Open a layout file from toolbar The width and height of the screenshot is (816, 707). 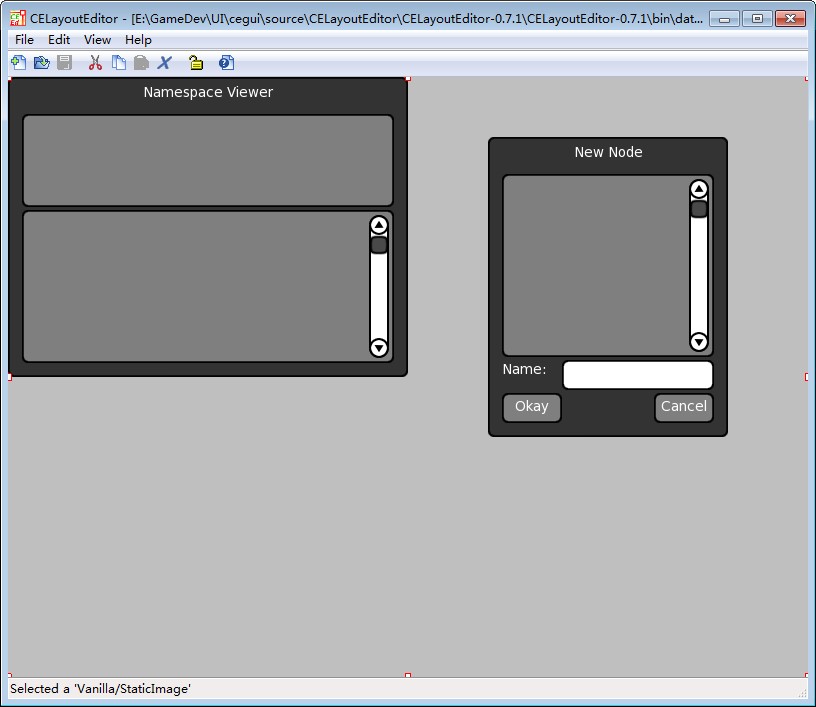tap(42, 63)
